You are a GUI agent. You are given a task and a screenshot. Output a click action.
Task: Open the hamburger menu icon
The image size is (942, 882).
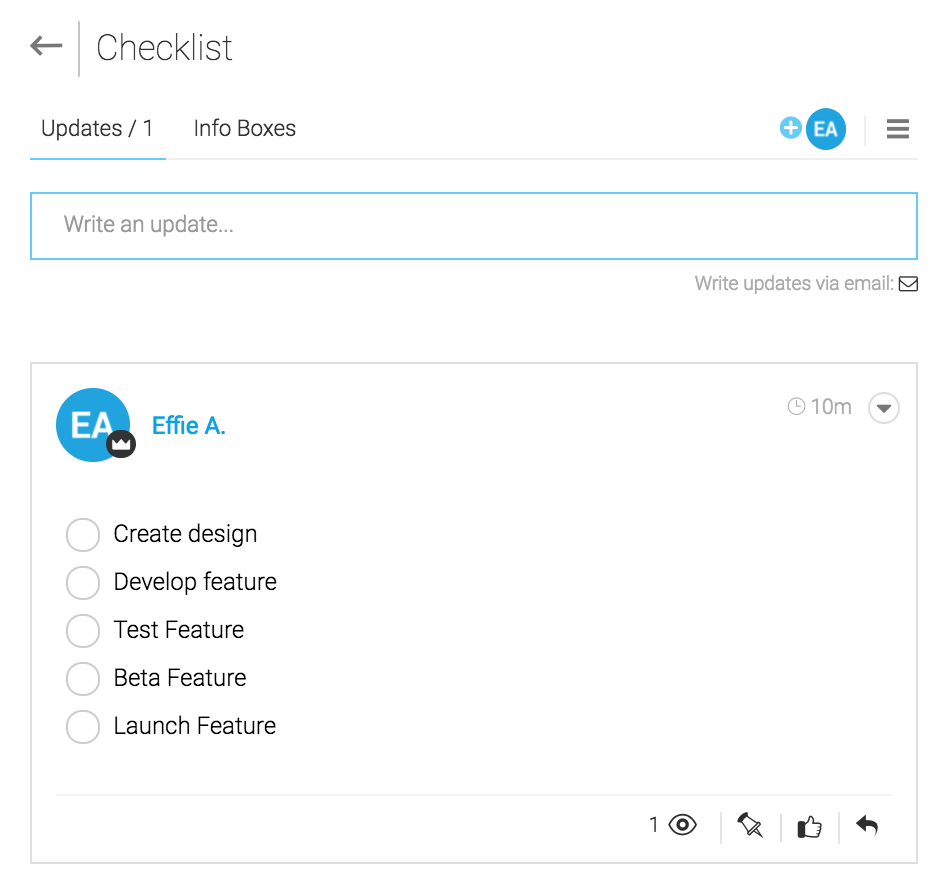pos(898,129)
